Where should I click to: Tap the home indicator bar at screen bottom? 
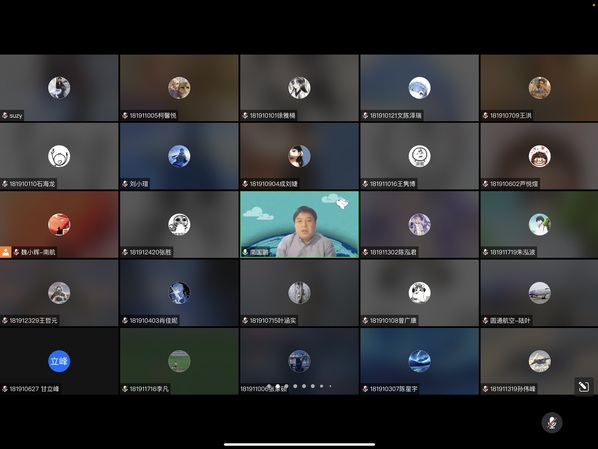[x=299, y=444]
